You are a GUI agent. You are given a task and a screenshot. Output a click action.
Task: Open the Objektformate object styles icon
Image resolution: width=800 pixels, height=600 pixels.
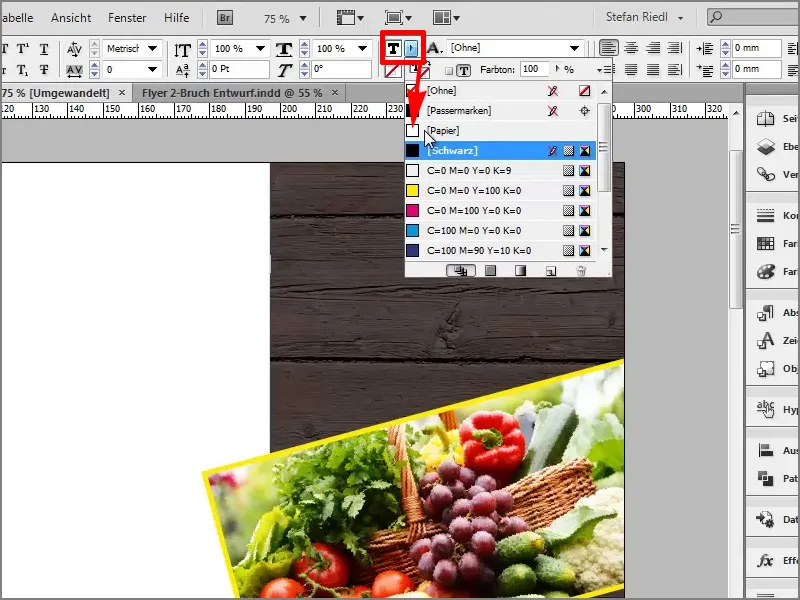765,368
